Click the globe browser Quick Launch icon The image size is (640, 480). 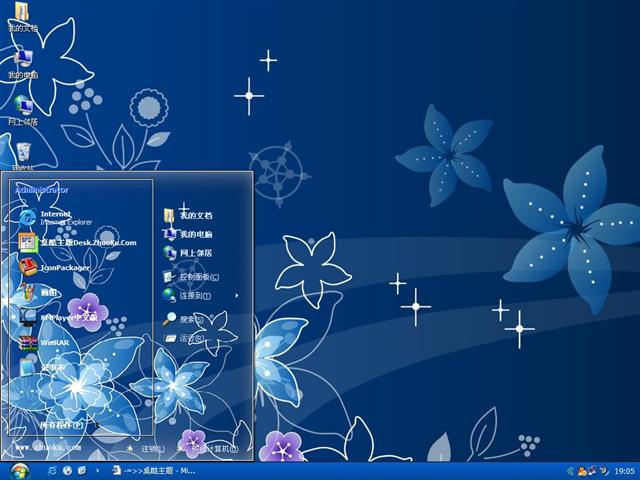(67, 471)
